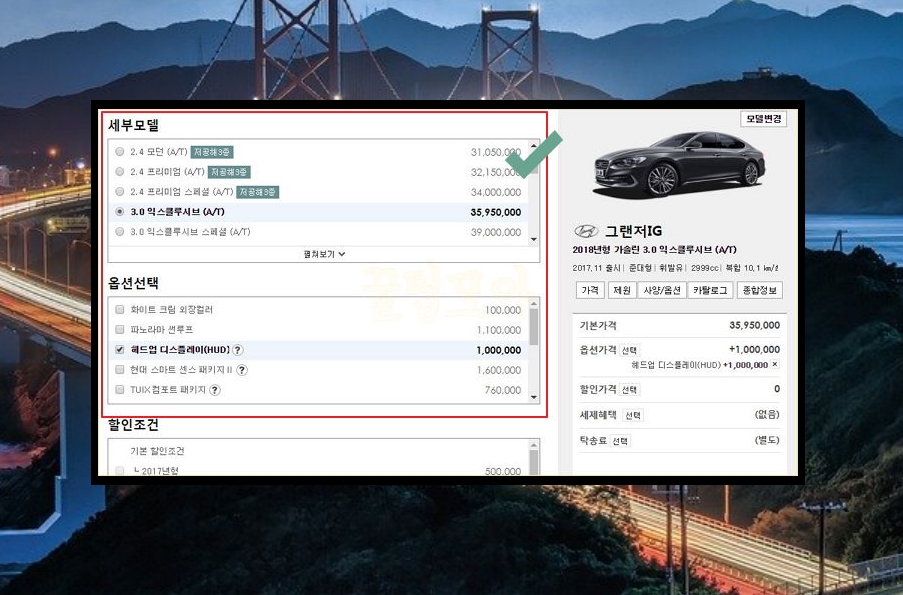Viewport: 903px width, 595px height.
Task: Remove 헤드업 디스플레이(HUD) with the x icon
Action: coord(775,365)
